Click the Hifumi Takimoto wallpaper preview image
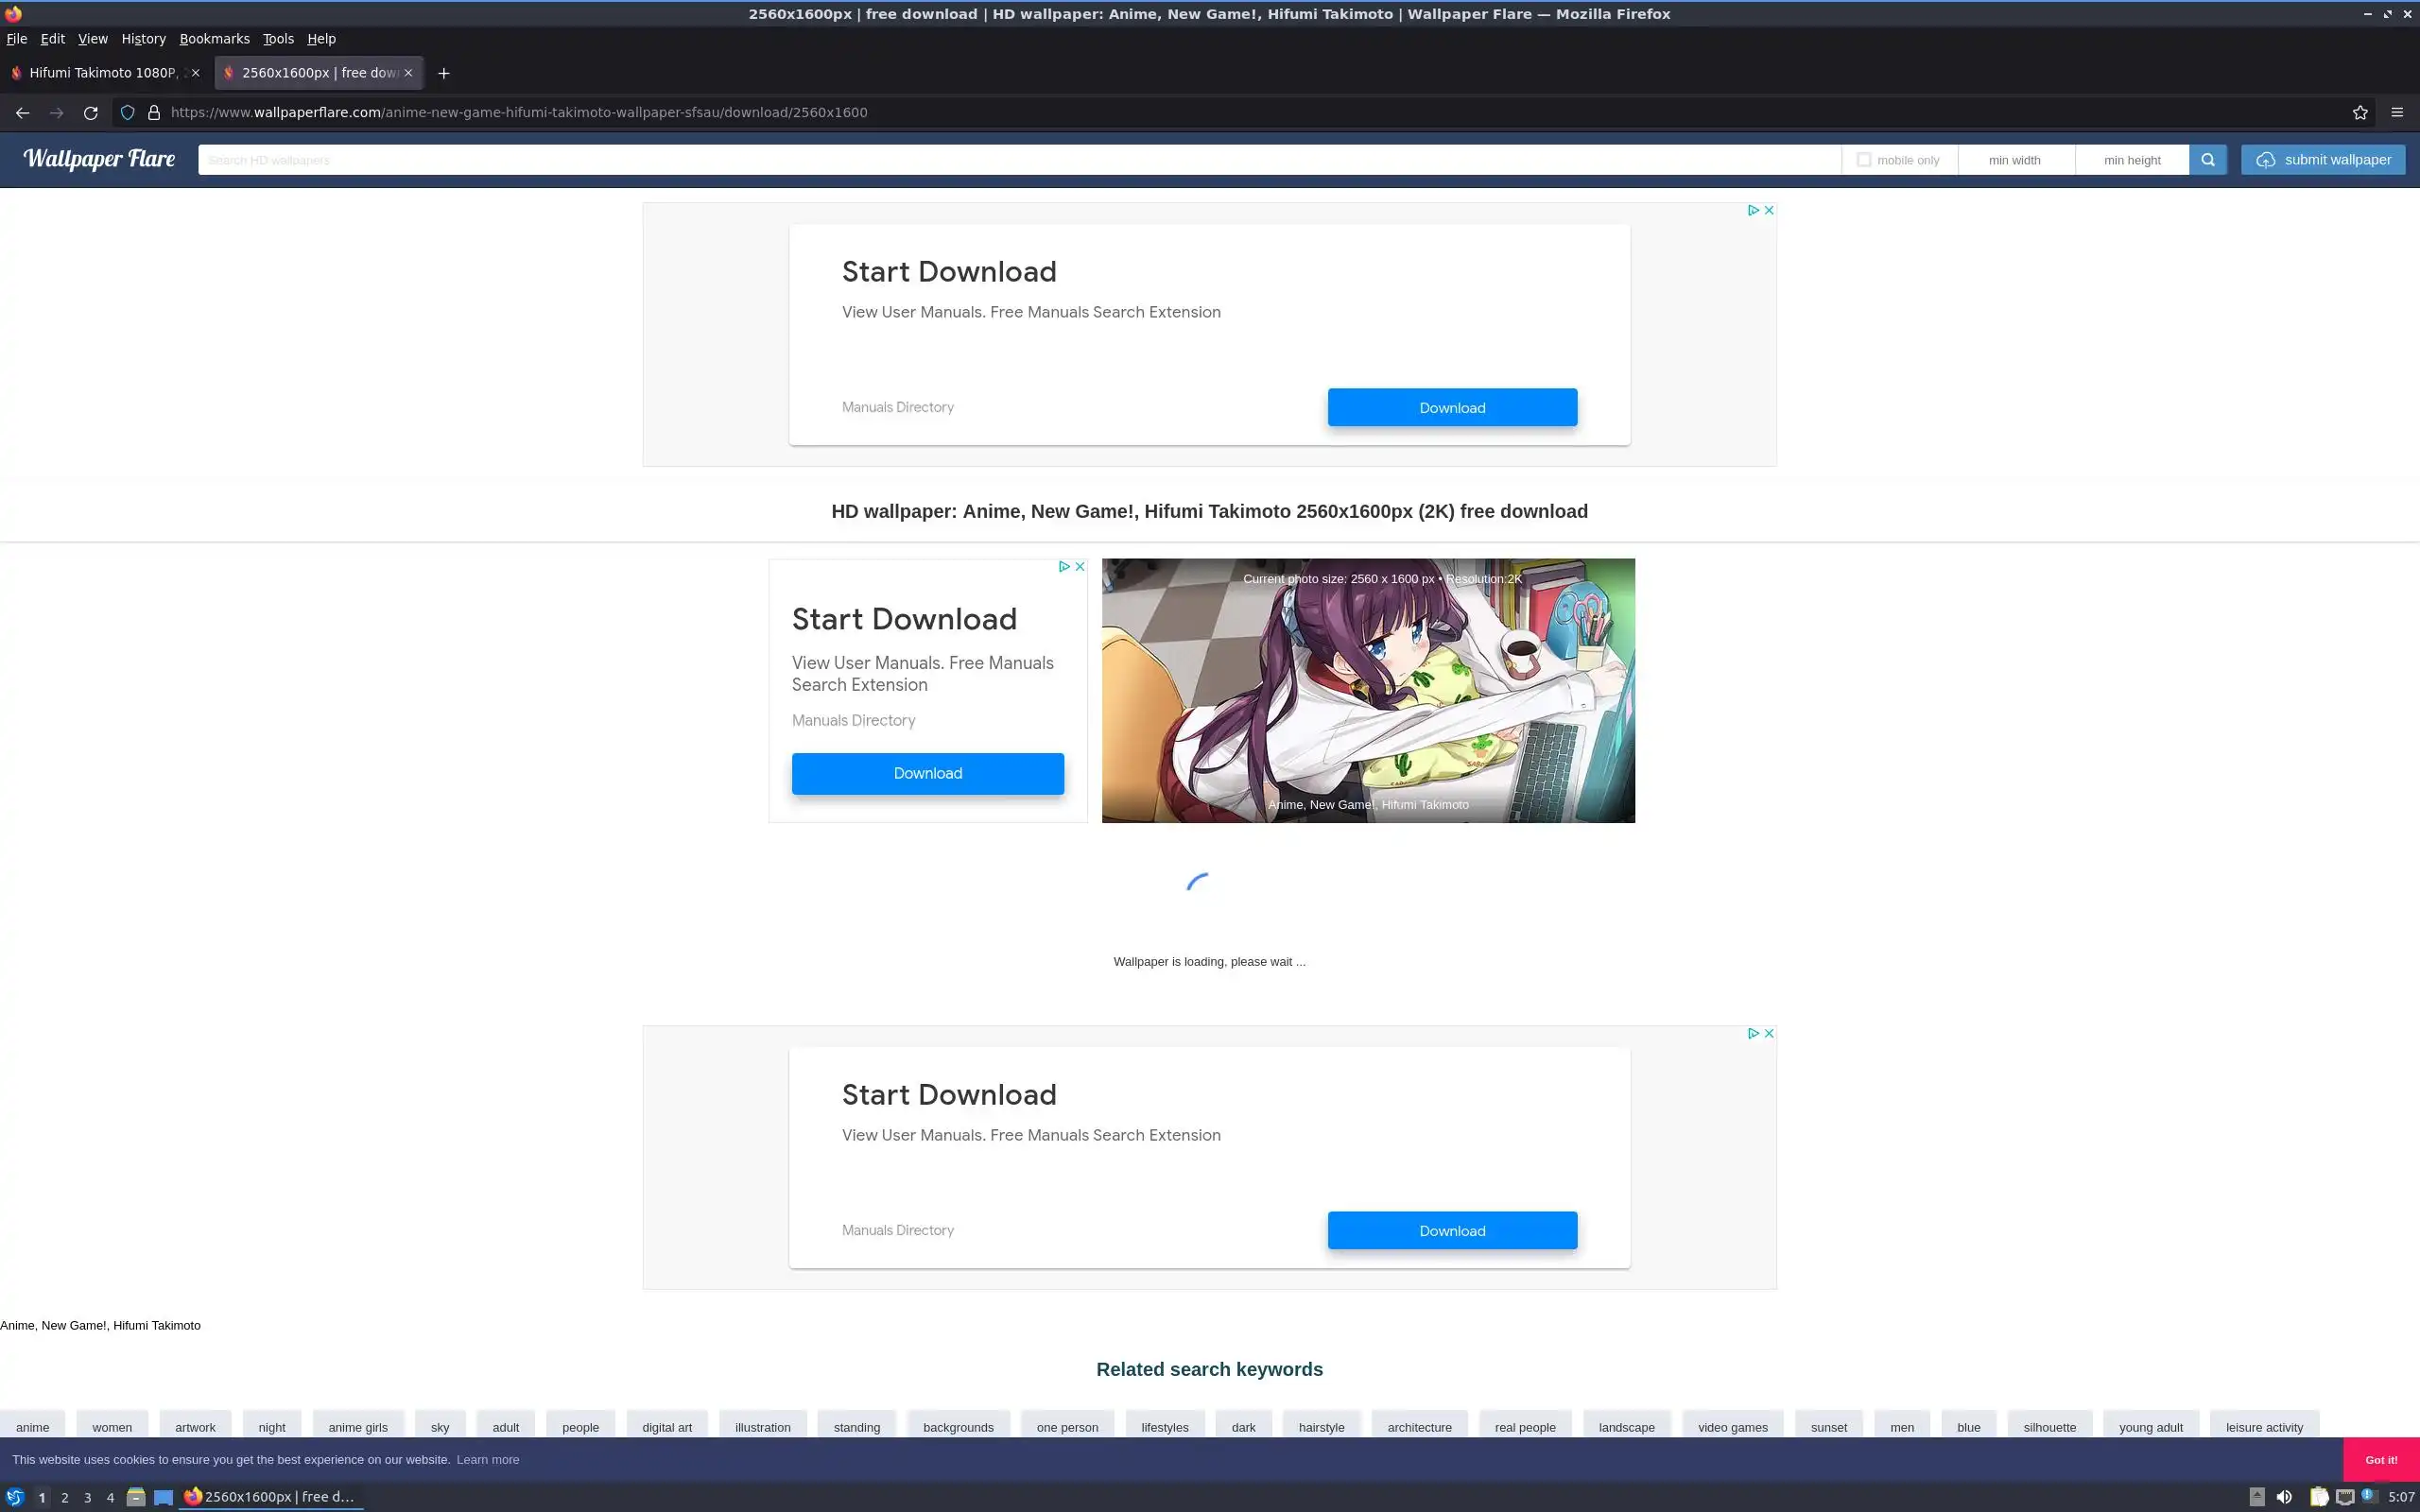The width and height of the screenshot is (2420, 1512). point(1367,690)
